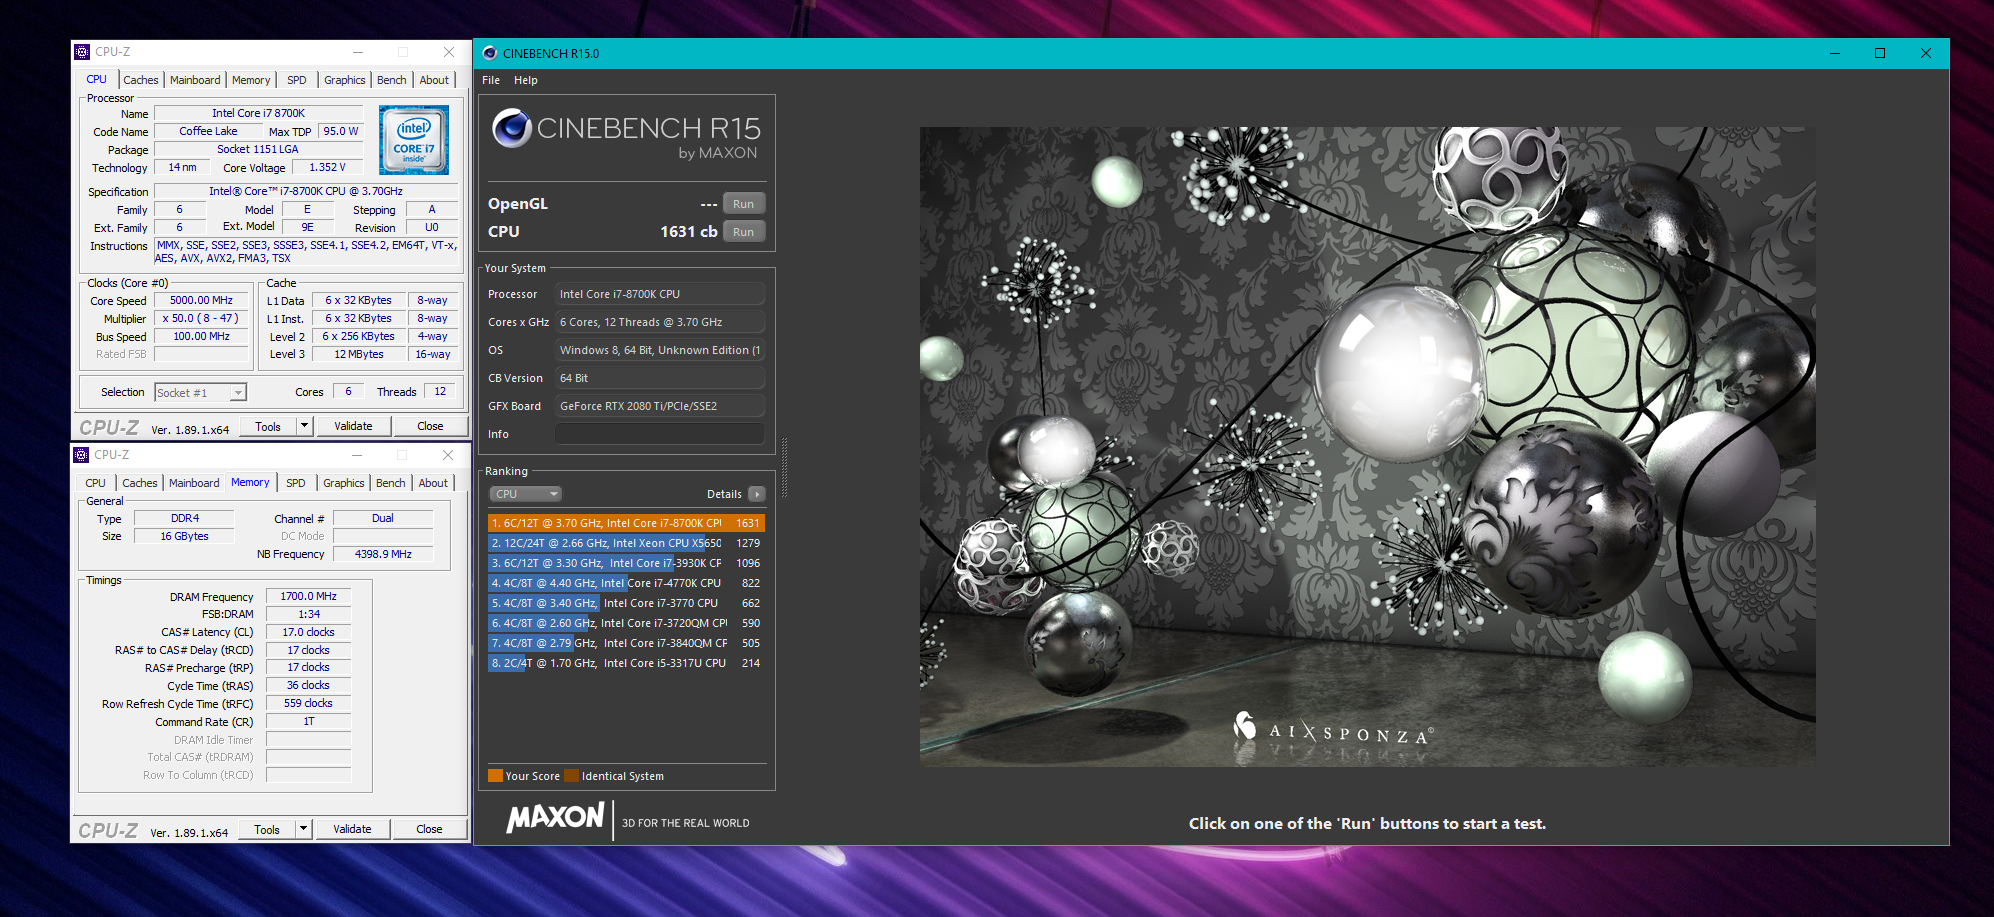Viewport: 1994px width, 917px height.
Task: Switch to About tab in top CPU-Z window
Action: coord(434,80)
